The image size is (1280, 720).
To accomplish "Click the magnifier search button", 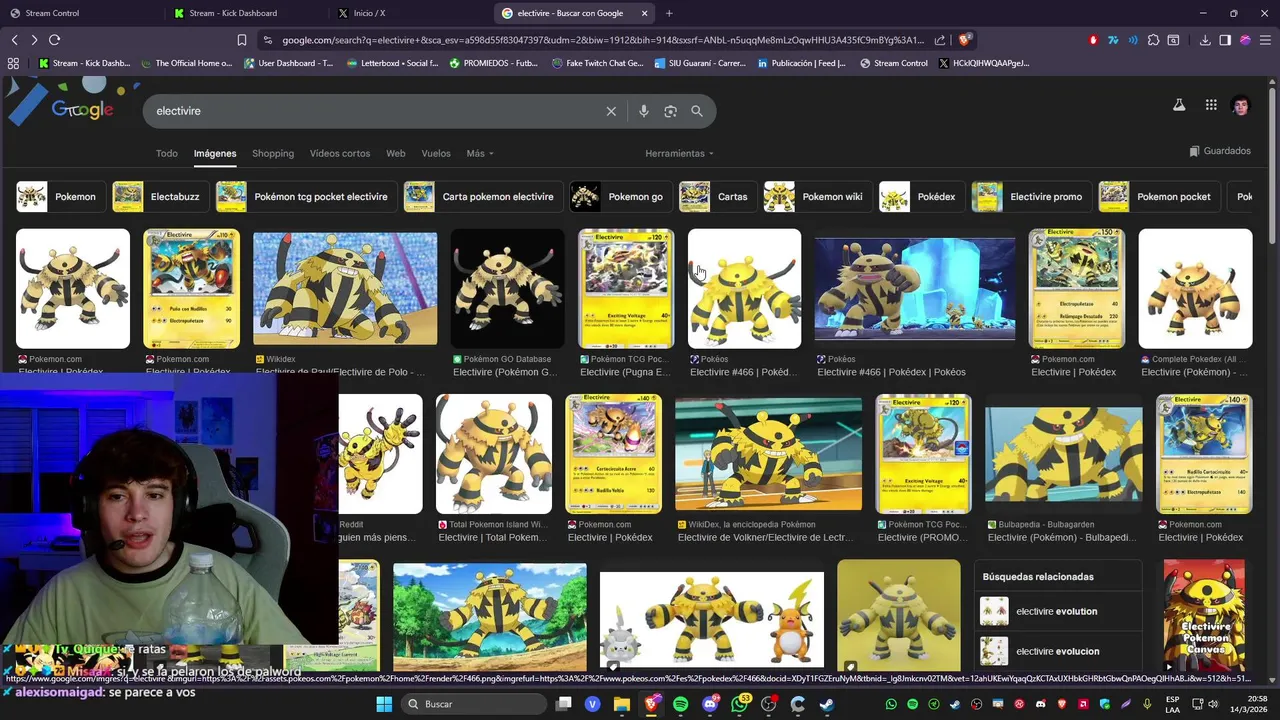I will [697, 111].
